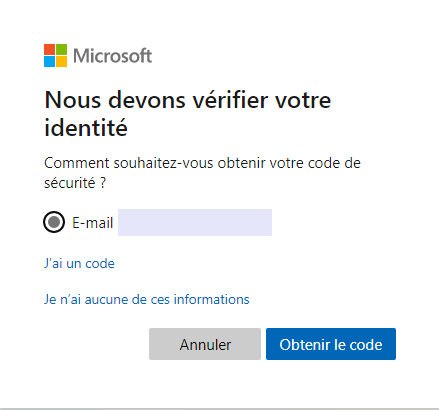Click the word "Obtenir" on the blue button

coord(303,345)
